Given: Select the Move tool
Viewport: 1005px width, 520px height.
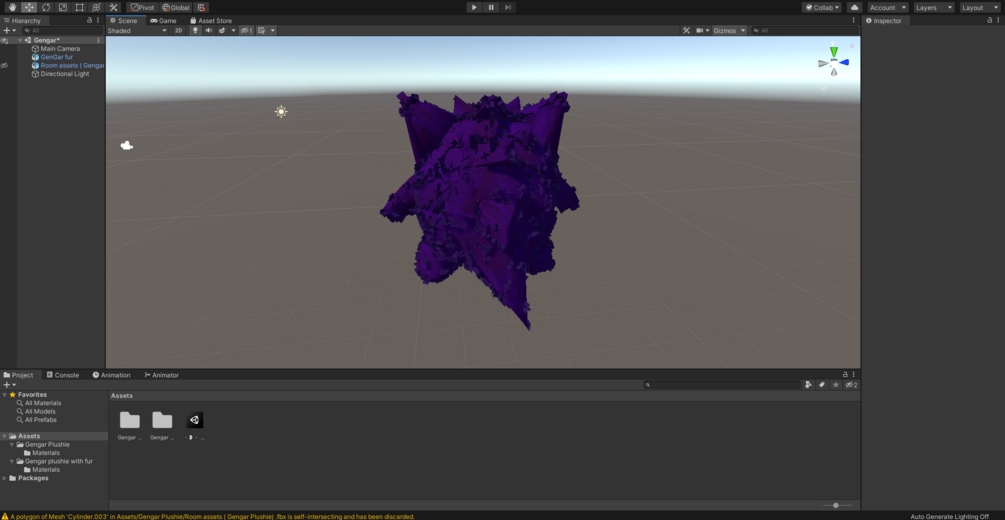Looking at the screenshot, I should click(x=29, y=7).
